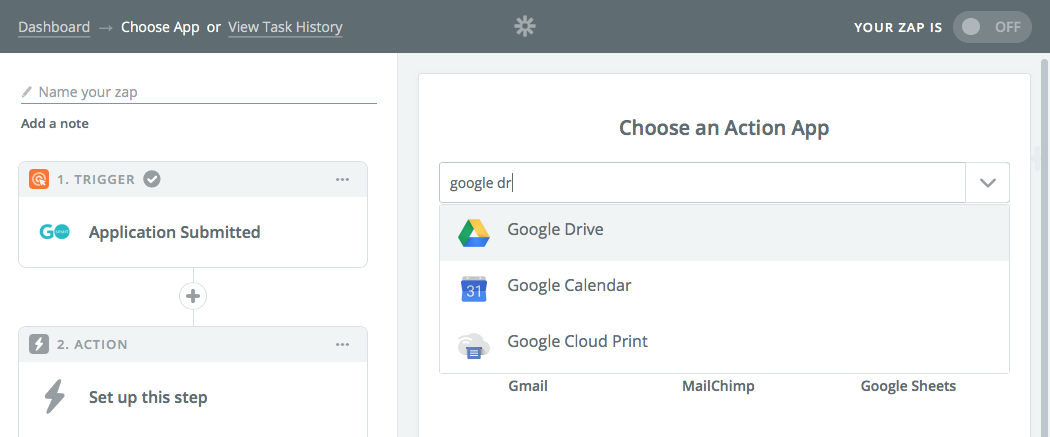
Task: Click the 1. TRIGGER header label
Action: 96,179
